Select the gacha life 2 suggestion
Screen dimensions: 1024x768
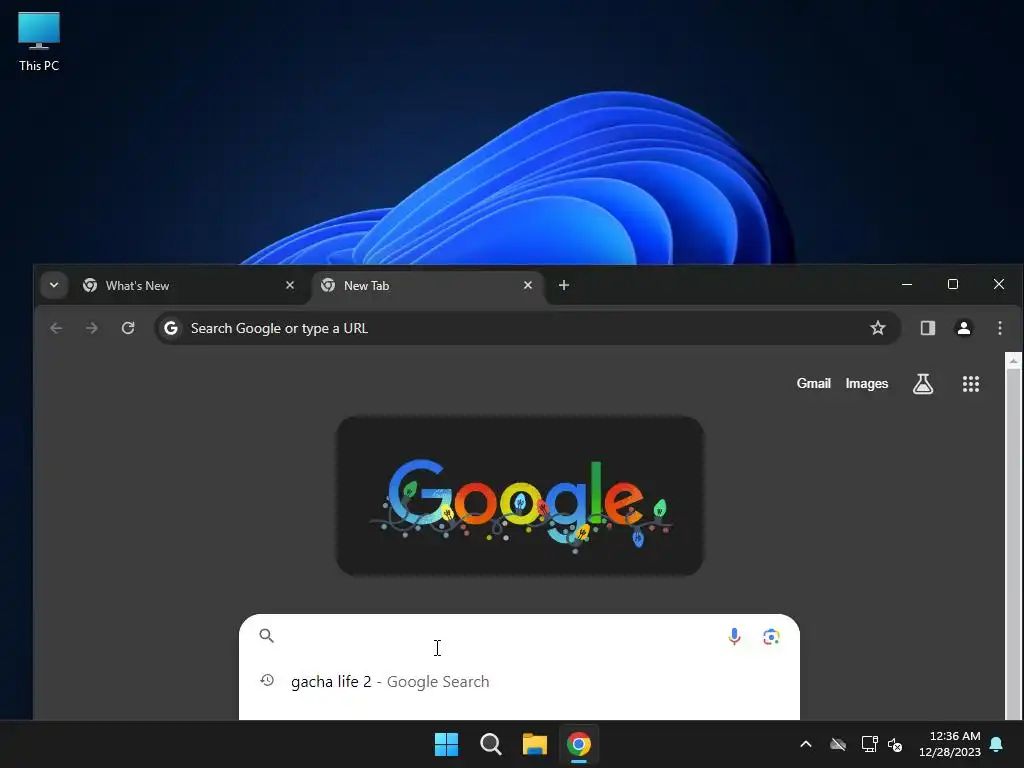click(x=520, y=681)
